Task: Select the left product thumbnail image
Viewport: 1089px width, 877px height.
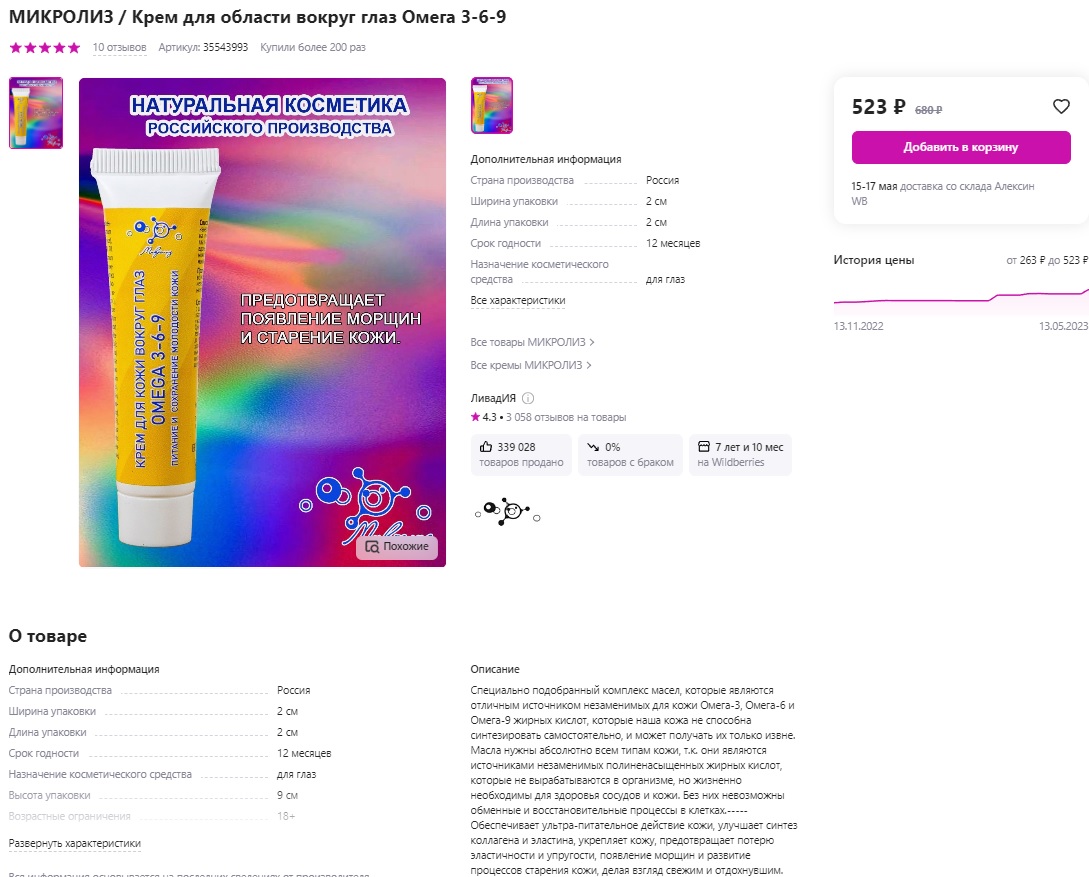Action: (x=36, y=113)
